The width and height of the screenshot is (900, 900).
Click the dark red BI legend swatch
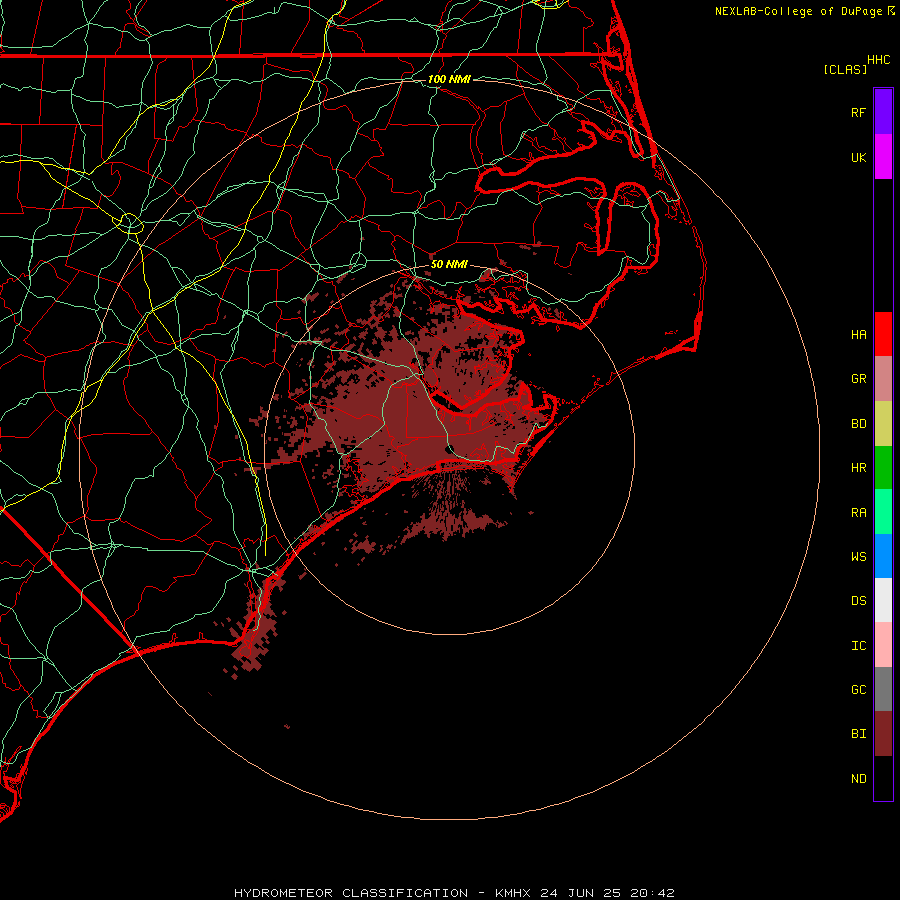tap(883, 734)
